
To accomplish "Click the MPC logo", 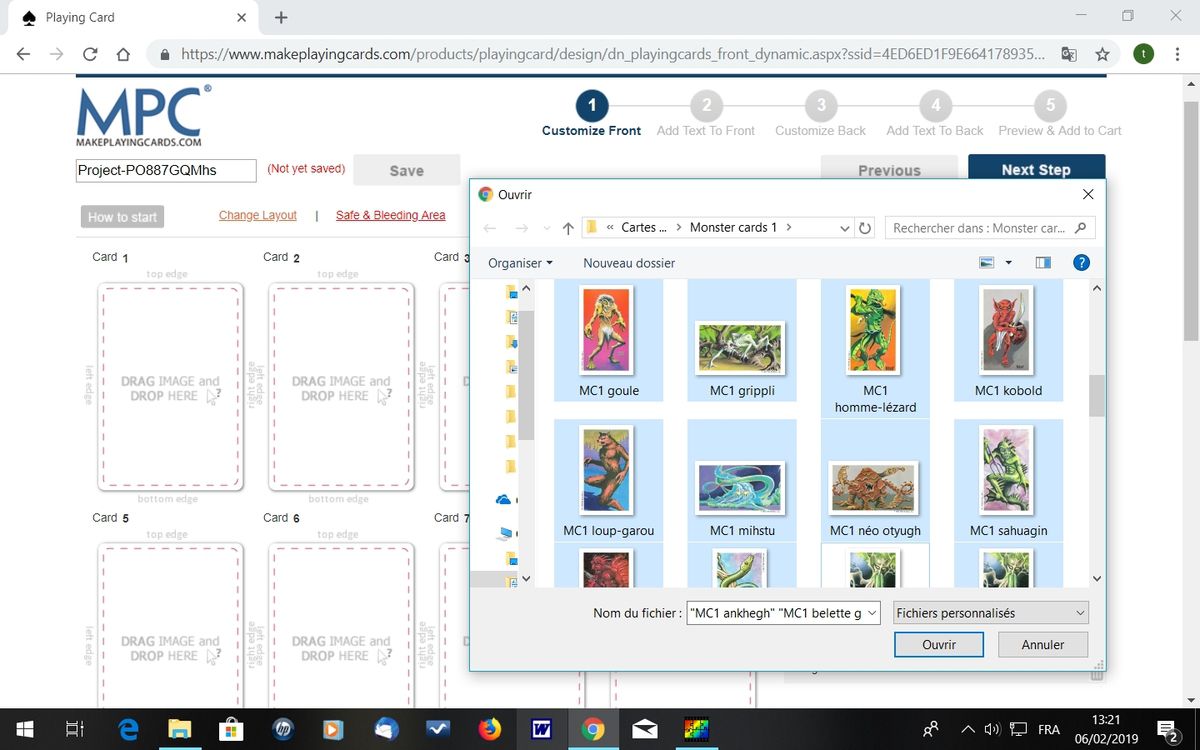I will (x=144, y=116).
